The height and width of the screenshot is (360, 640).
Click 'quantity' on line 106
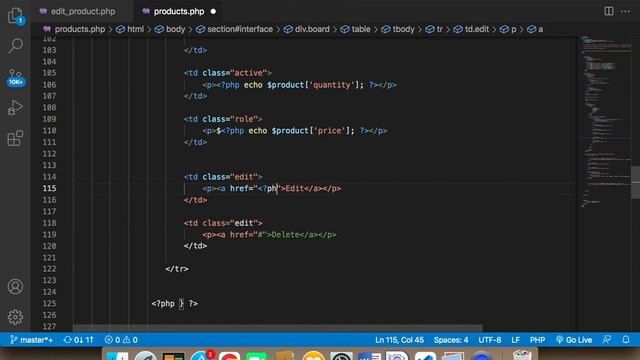click(332, 85)
